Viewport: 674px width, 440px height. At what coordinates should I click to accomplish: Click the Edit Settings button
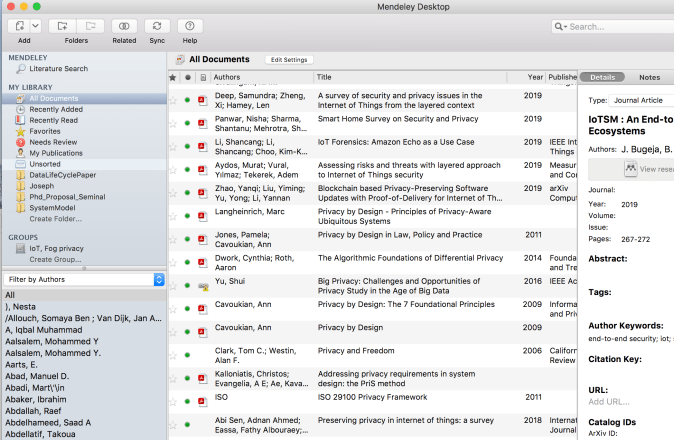[289, 60]
